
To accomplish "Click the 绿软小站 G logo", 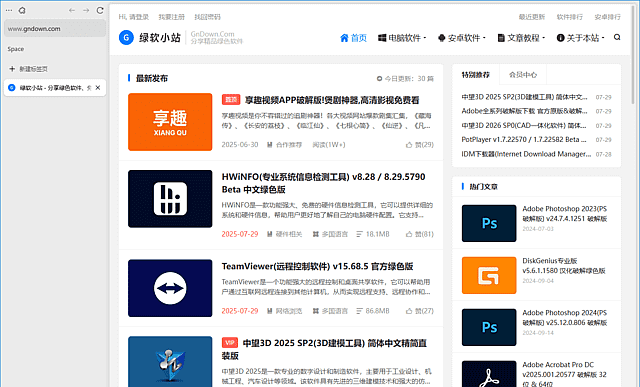I will [x=126, y=38].
